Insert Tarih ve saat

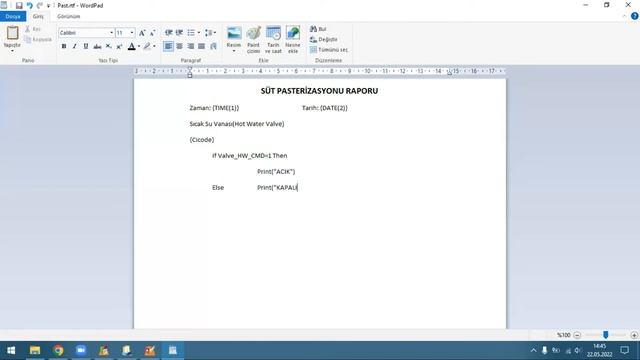pos(273,40)
